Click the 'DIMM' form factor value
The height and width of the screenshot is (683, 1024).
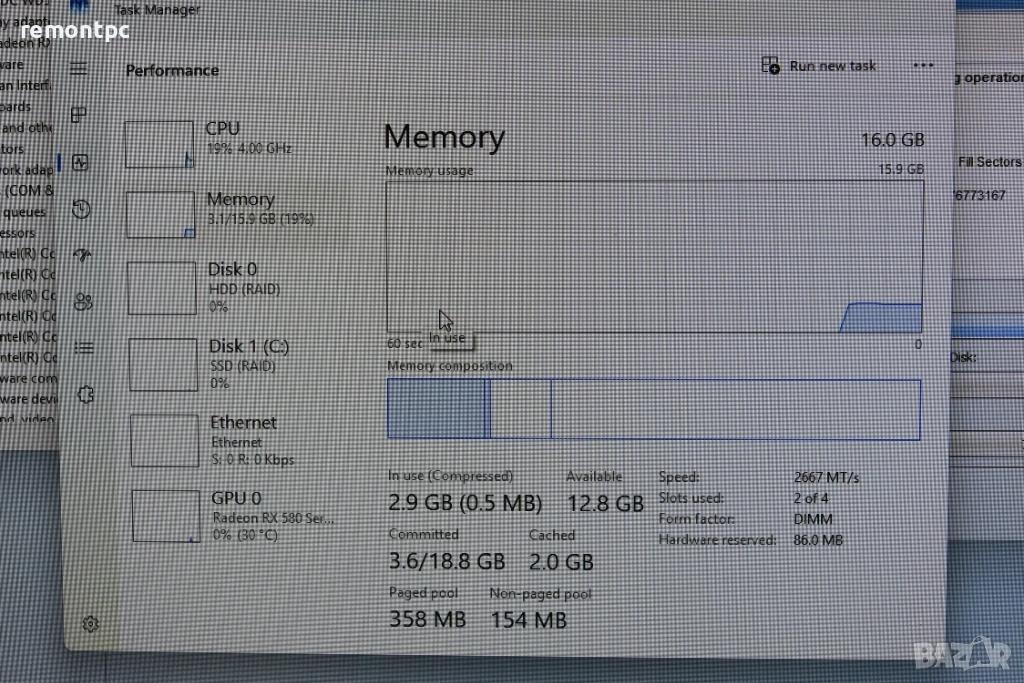pyautogui.click(x=813, y=520)
